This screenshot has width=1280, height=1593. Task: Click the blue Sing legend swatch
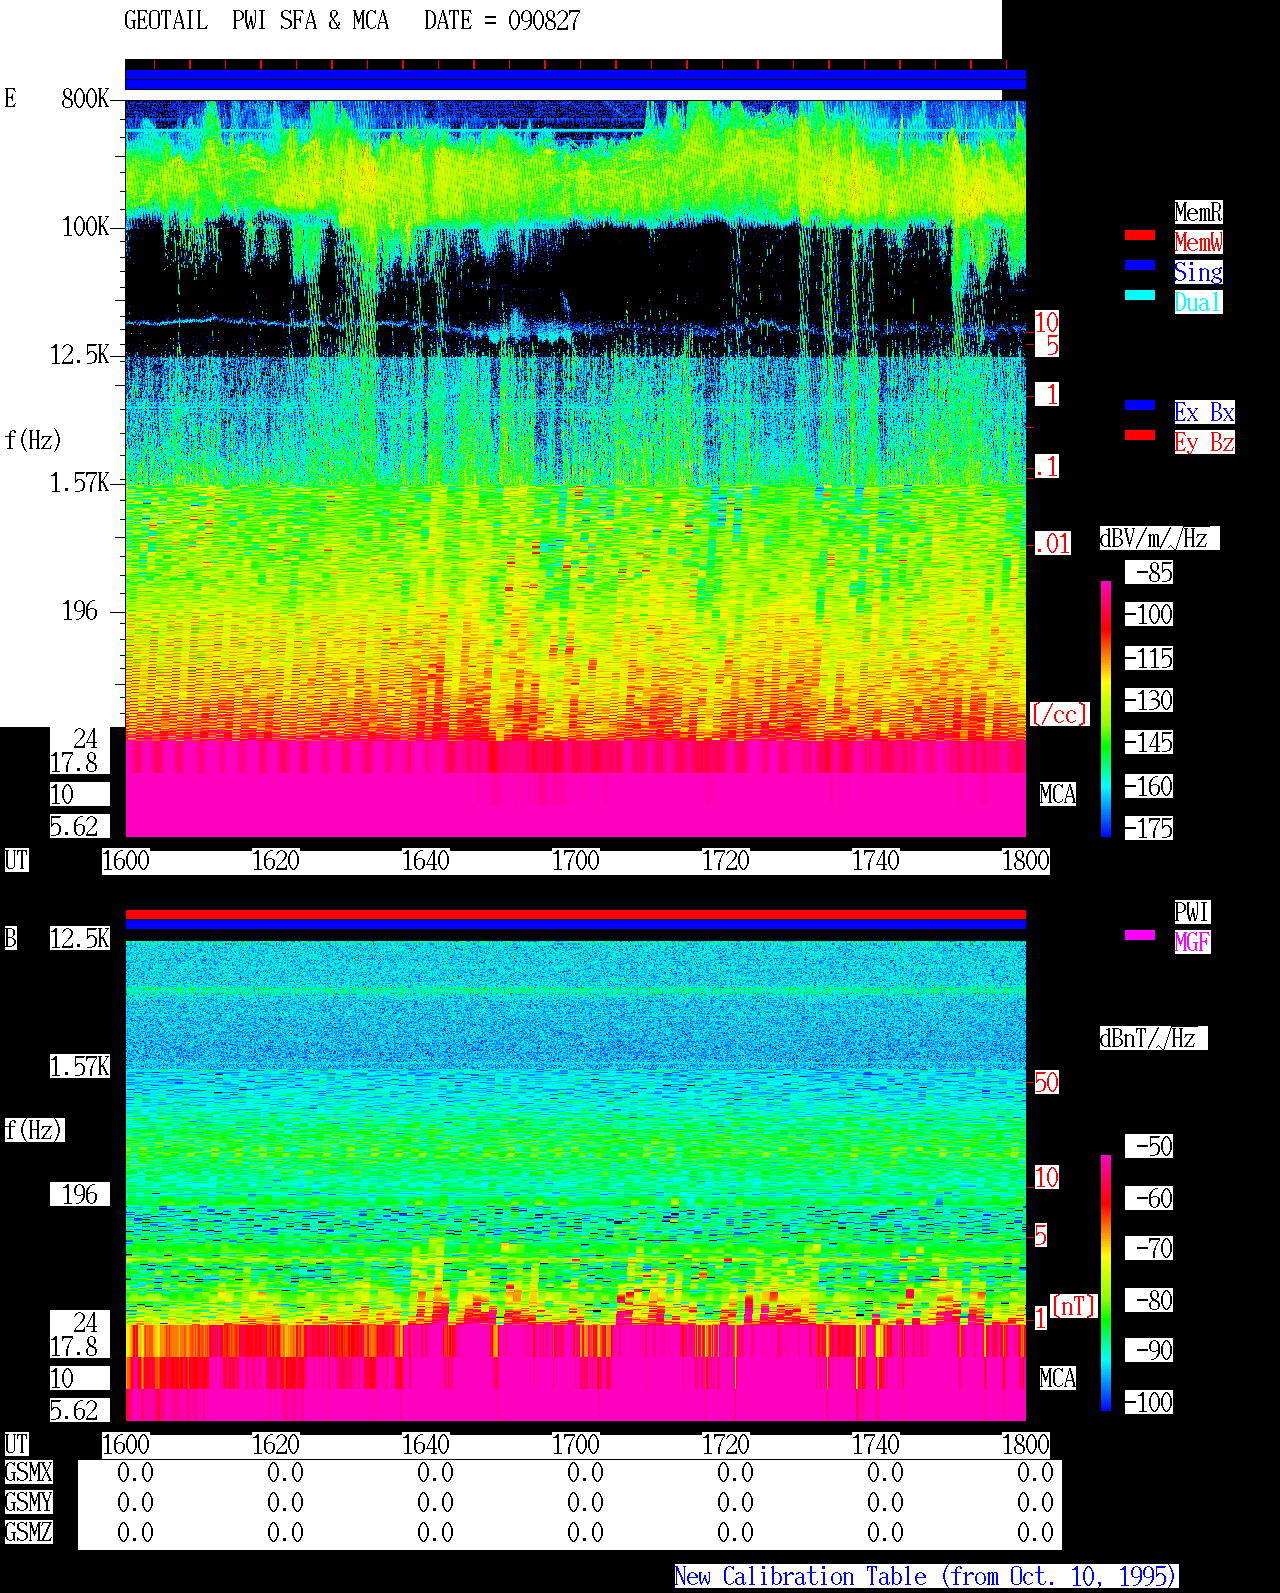pos(1140,265)
